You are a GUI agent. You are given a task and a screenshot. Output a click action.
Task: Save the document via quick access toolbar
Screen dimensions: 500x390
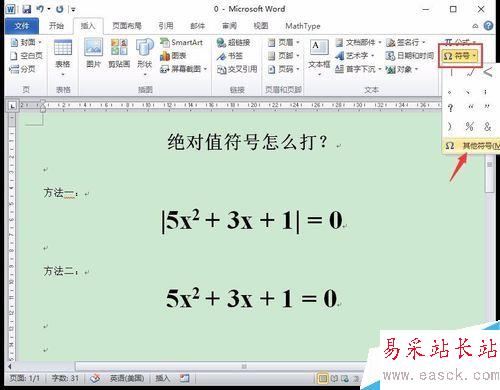(27, 9)
